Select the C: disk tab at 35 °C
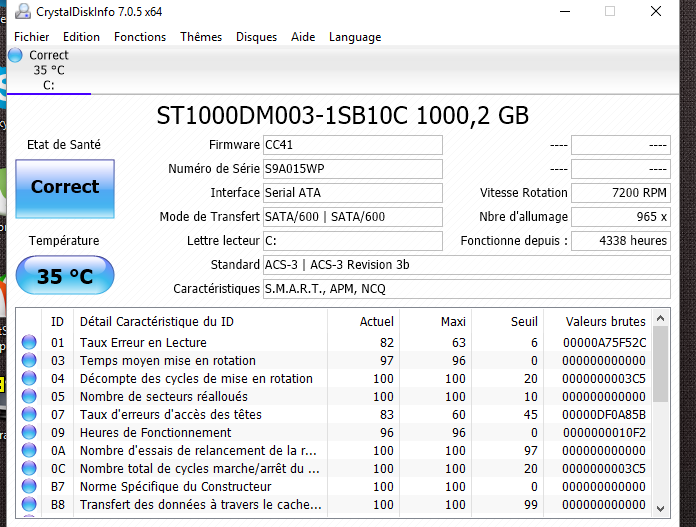The image size is (696, 527). (49, 70)
